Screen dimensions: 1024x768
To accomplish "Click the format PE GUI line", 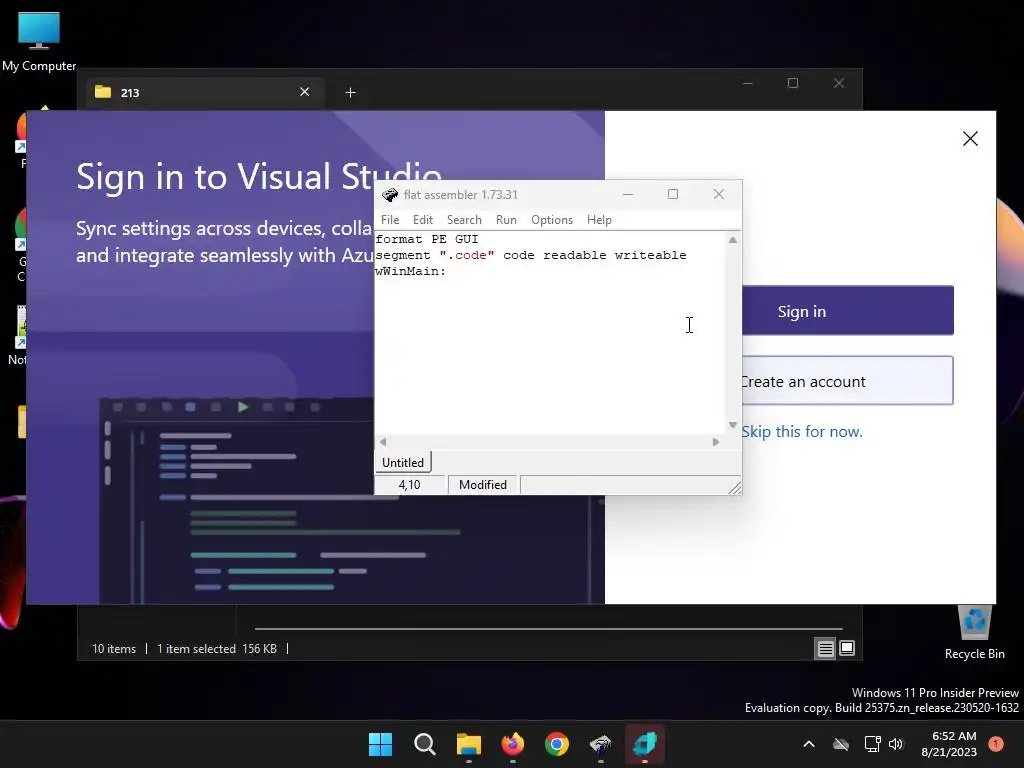I will point(427,239).
